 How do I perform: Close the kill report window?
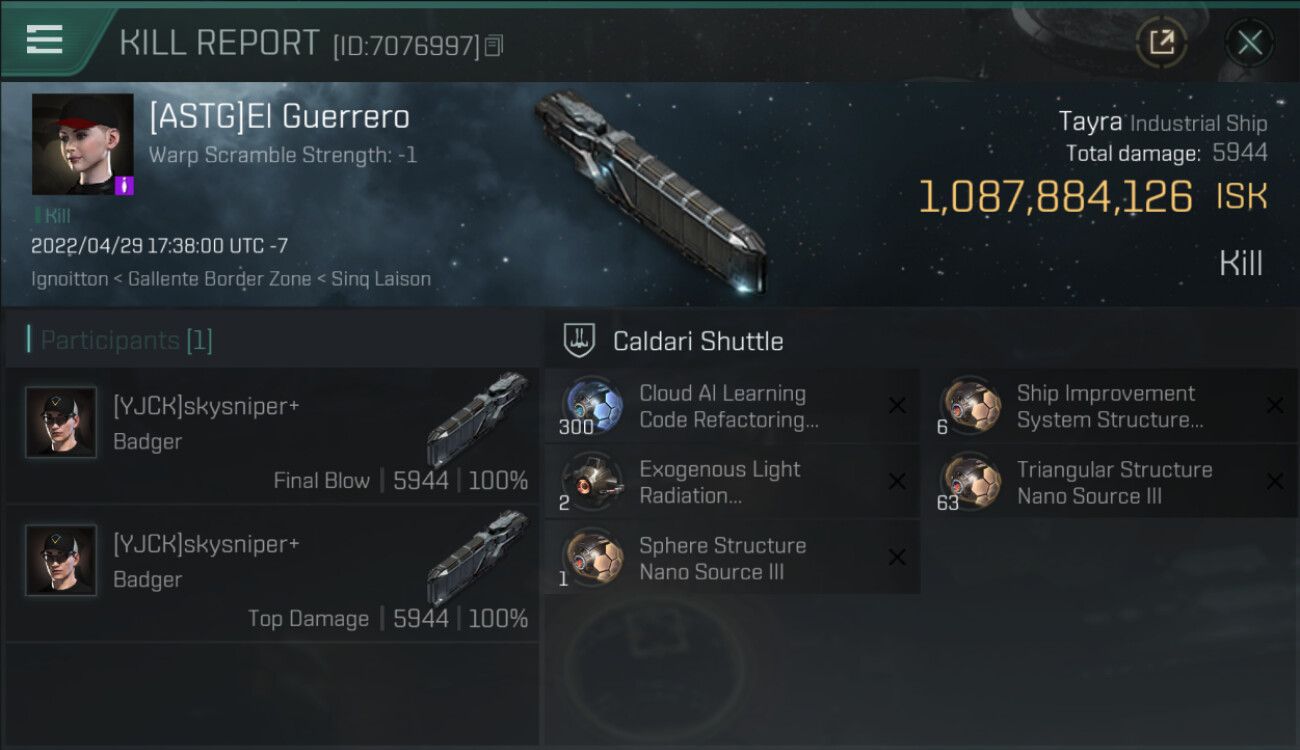pos(1249,42)
